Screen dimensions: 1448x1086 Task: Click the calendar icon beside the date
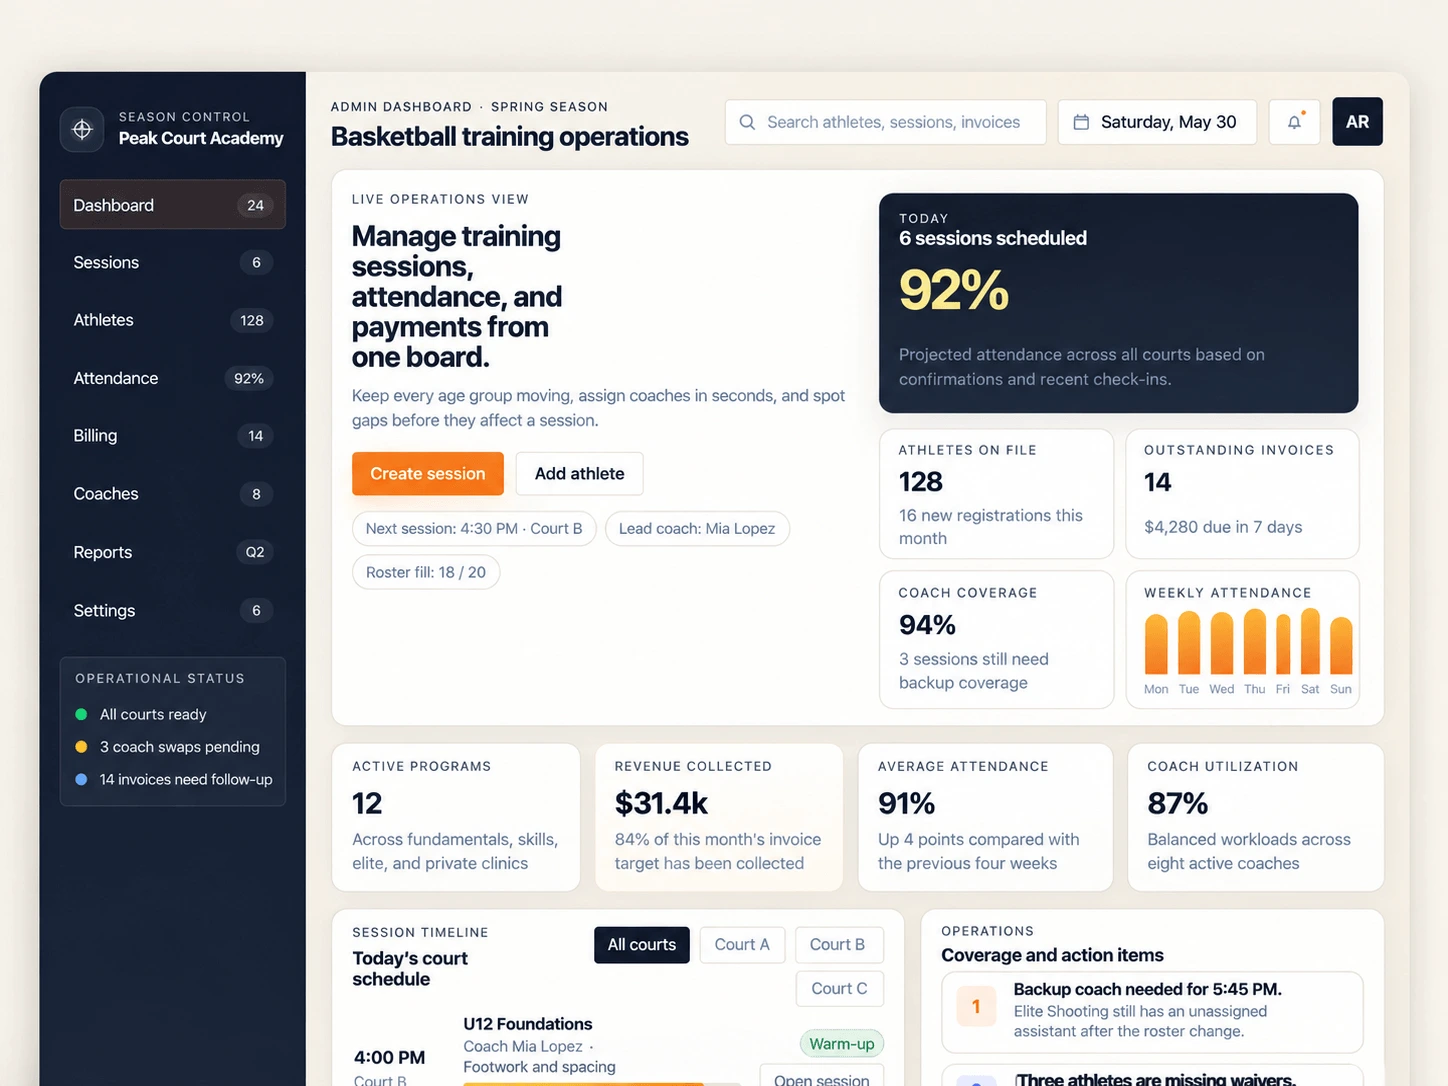pyautogui.click(x=1081, y=122)
